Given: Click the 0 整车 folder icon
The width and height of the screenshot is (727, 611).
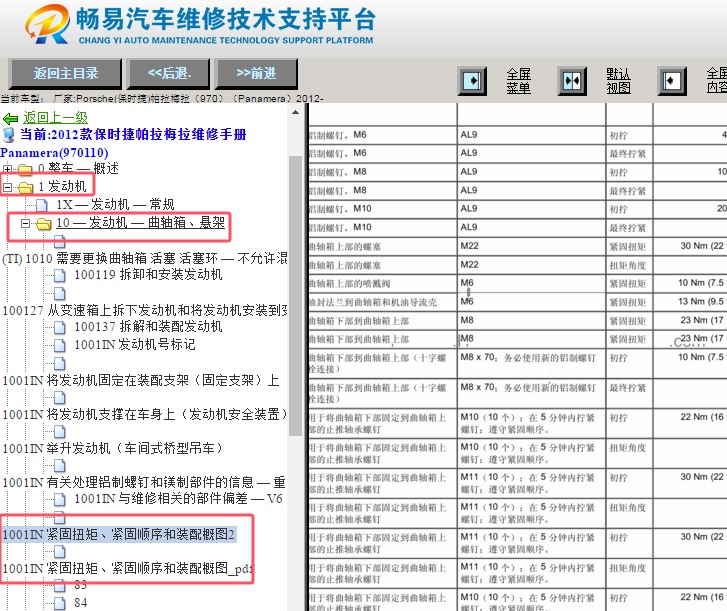Looking at the screenshot, I should click(x=26, y=170).
